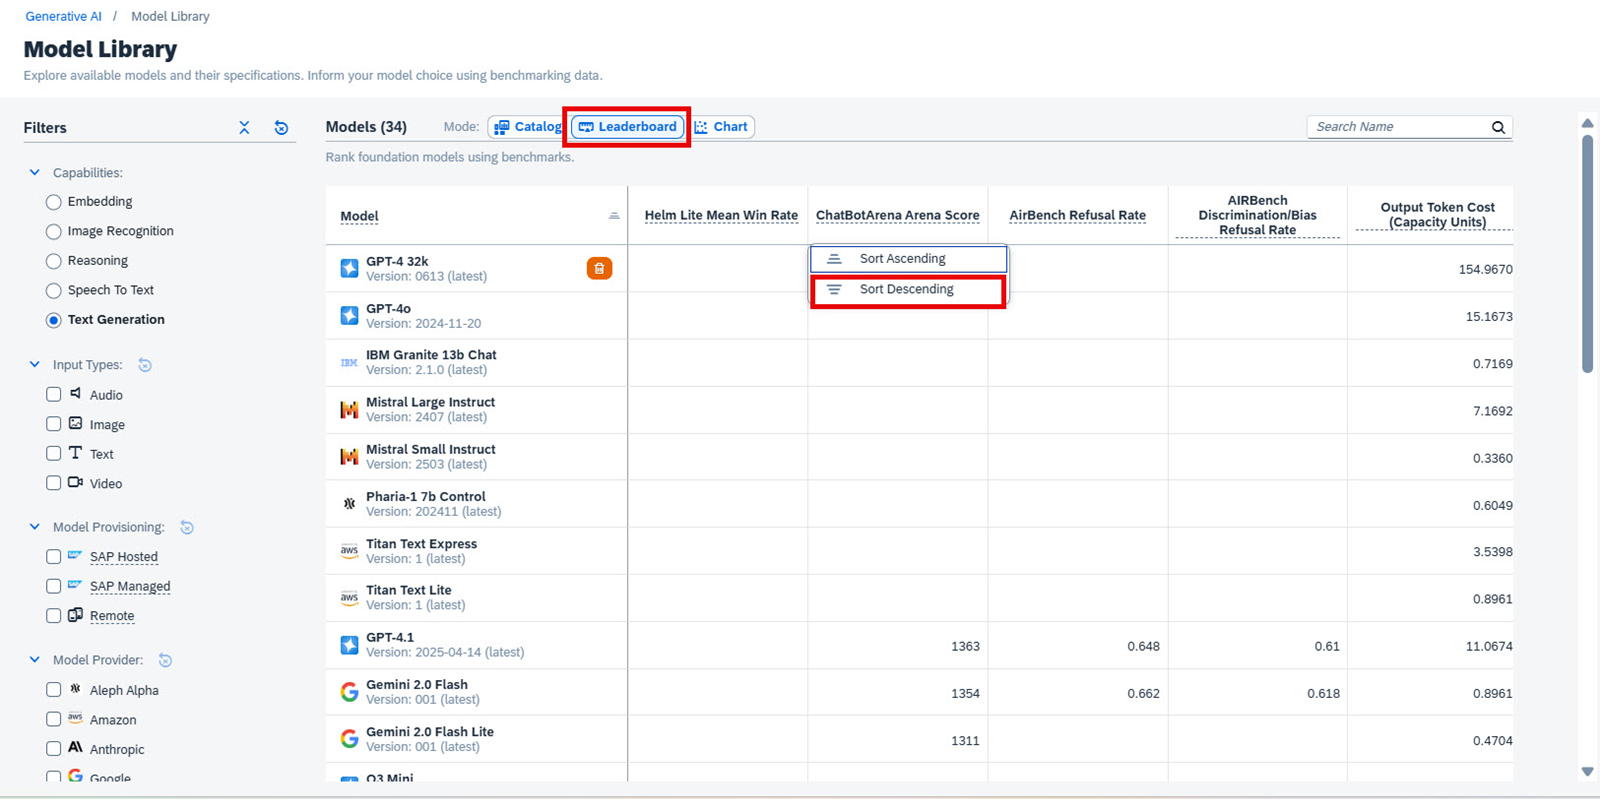Image resolution: width=1600 pixels, height=809 pixels.
Task: Click the scrollbar up arrow
Action: (x=1587, y=123)
